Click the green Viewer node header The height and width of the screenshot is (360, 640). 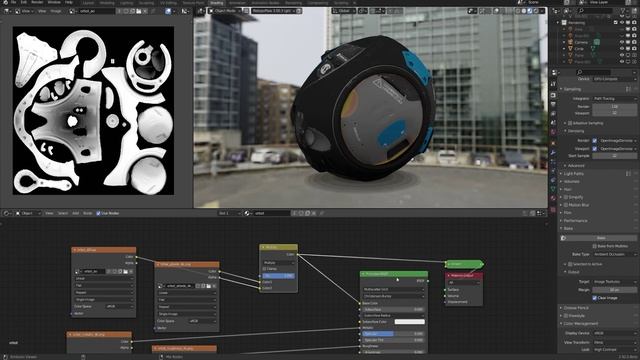coord(464,264)
